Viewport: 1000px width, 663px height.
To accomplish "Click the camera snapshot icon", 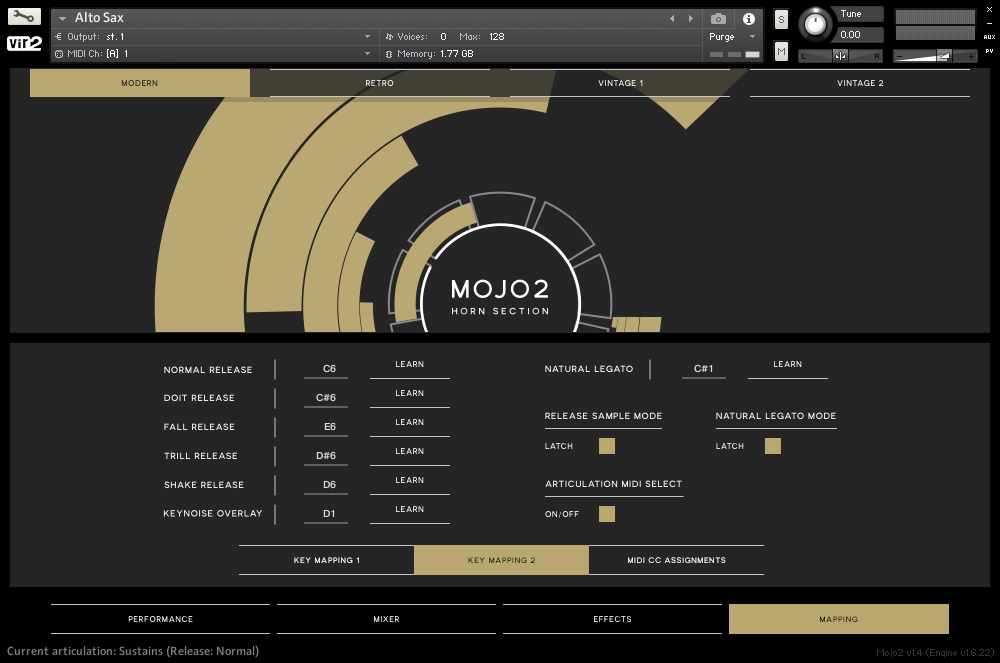I will coord(718,18).
